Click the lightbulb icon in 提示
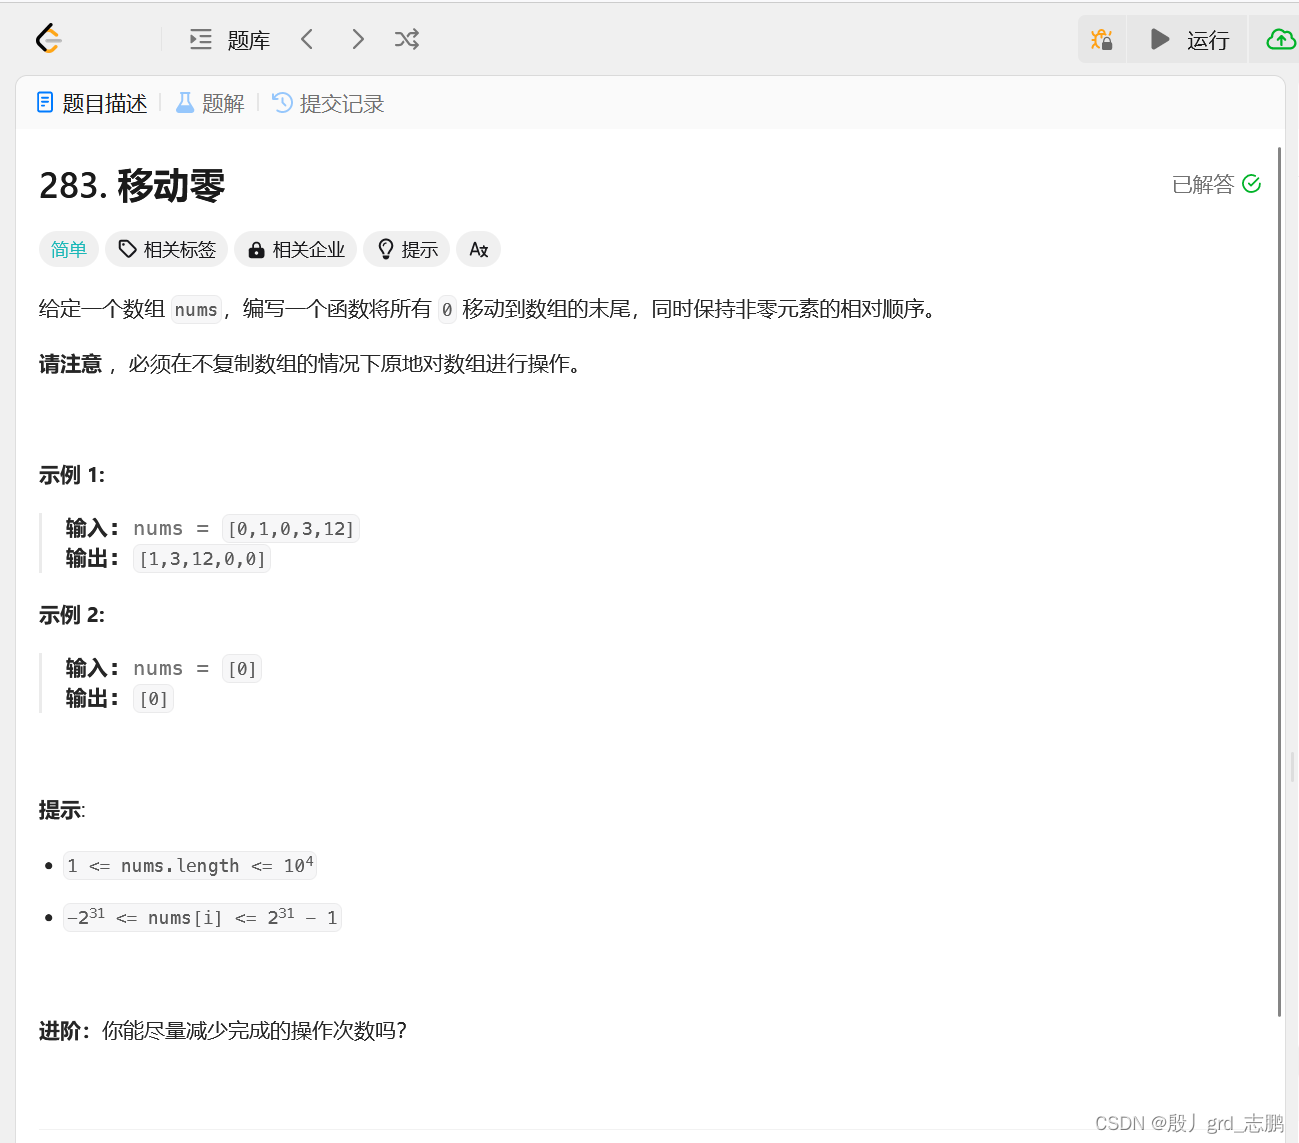The width and height of the screenshot is (1299, 1143). pos(385,249)
